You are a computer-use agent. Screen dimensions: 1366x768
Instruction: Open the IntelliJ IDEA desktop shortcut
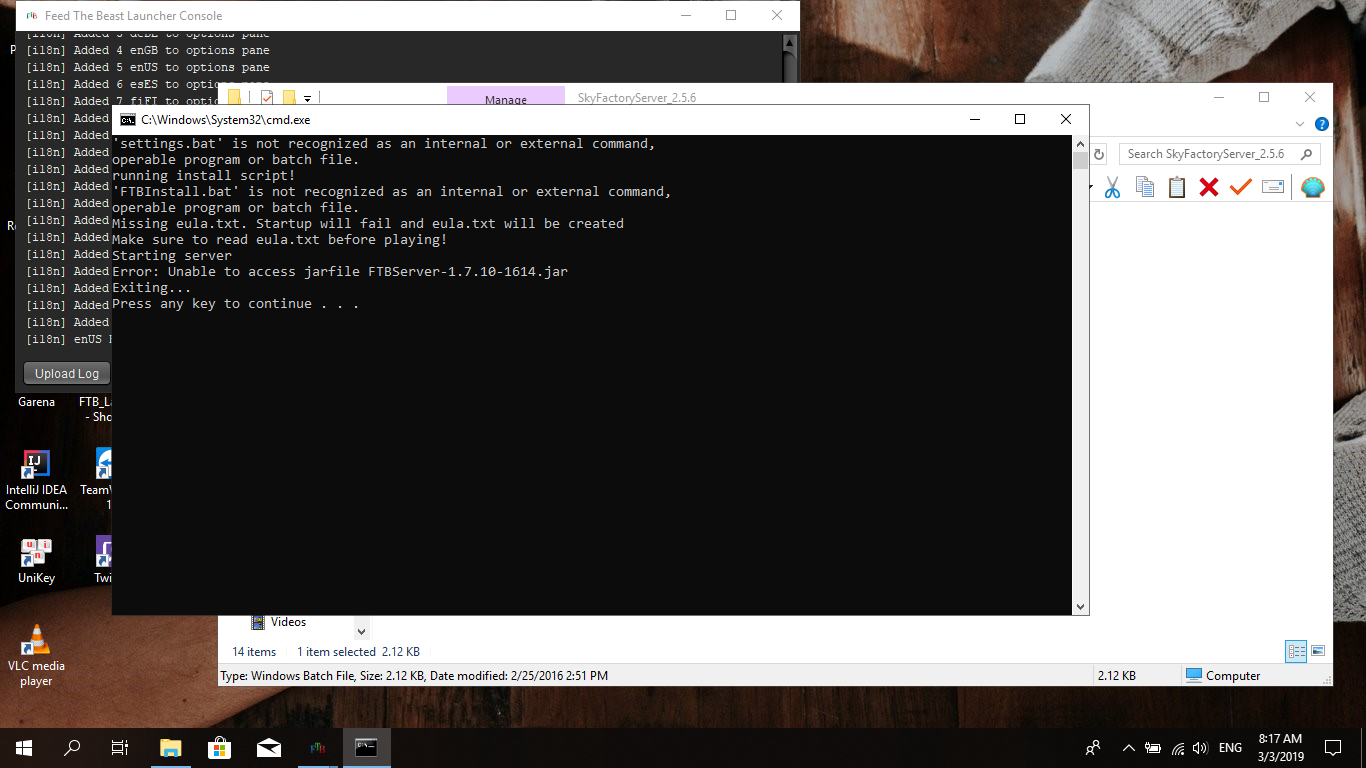(x=36, y=481)
